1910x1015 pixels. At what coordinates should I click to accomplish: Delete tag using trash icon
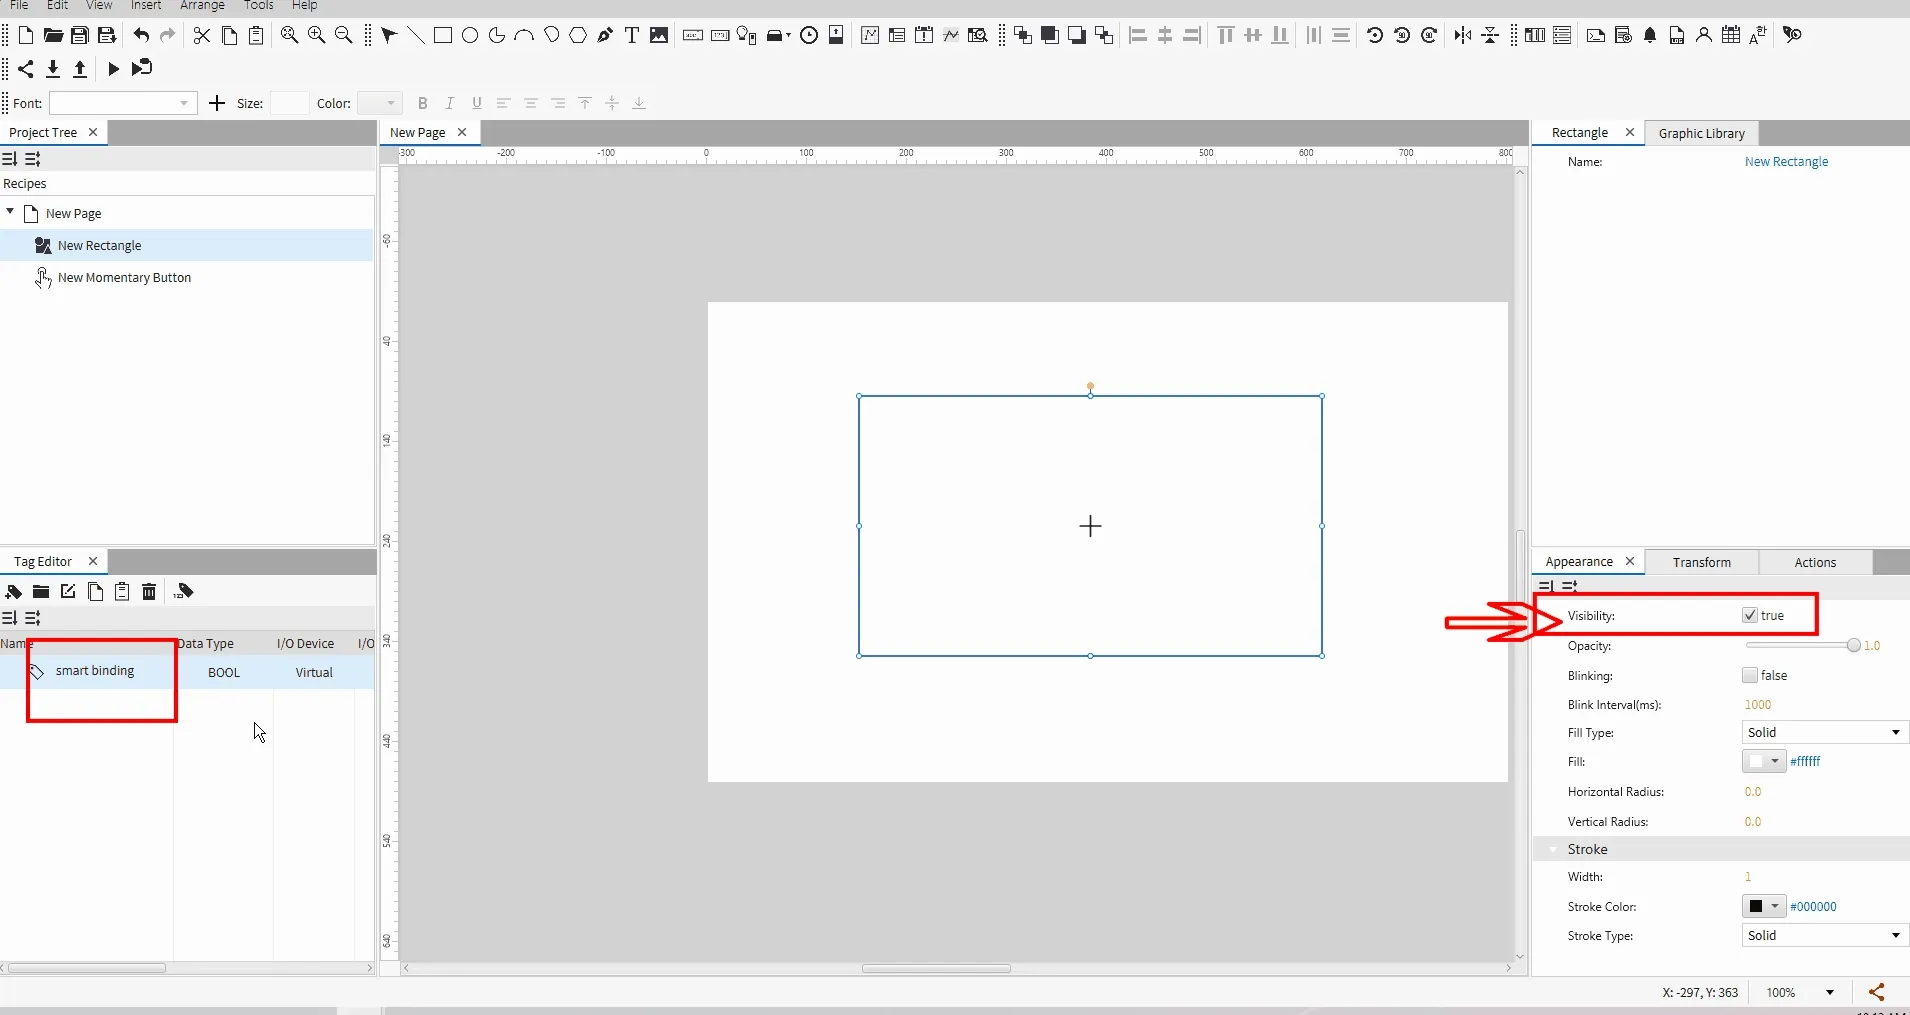pos(149,592)
